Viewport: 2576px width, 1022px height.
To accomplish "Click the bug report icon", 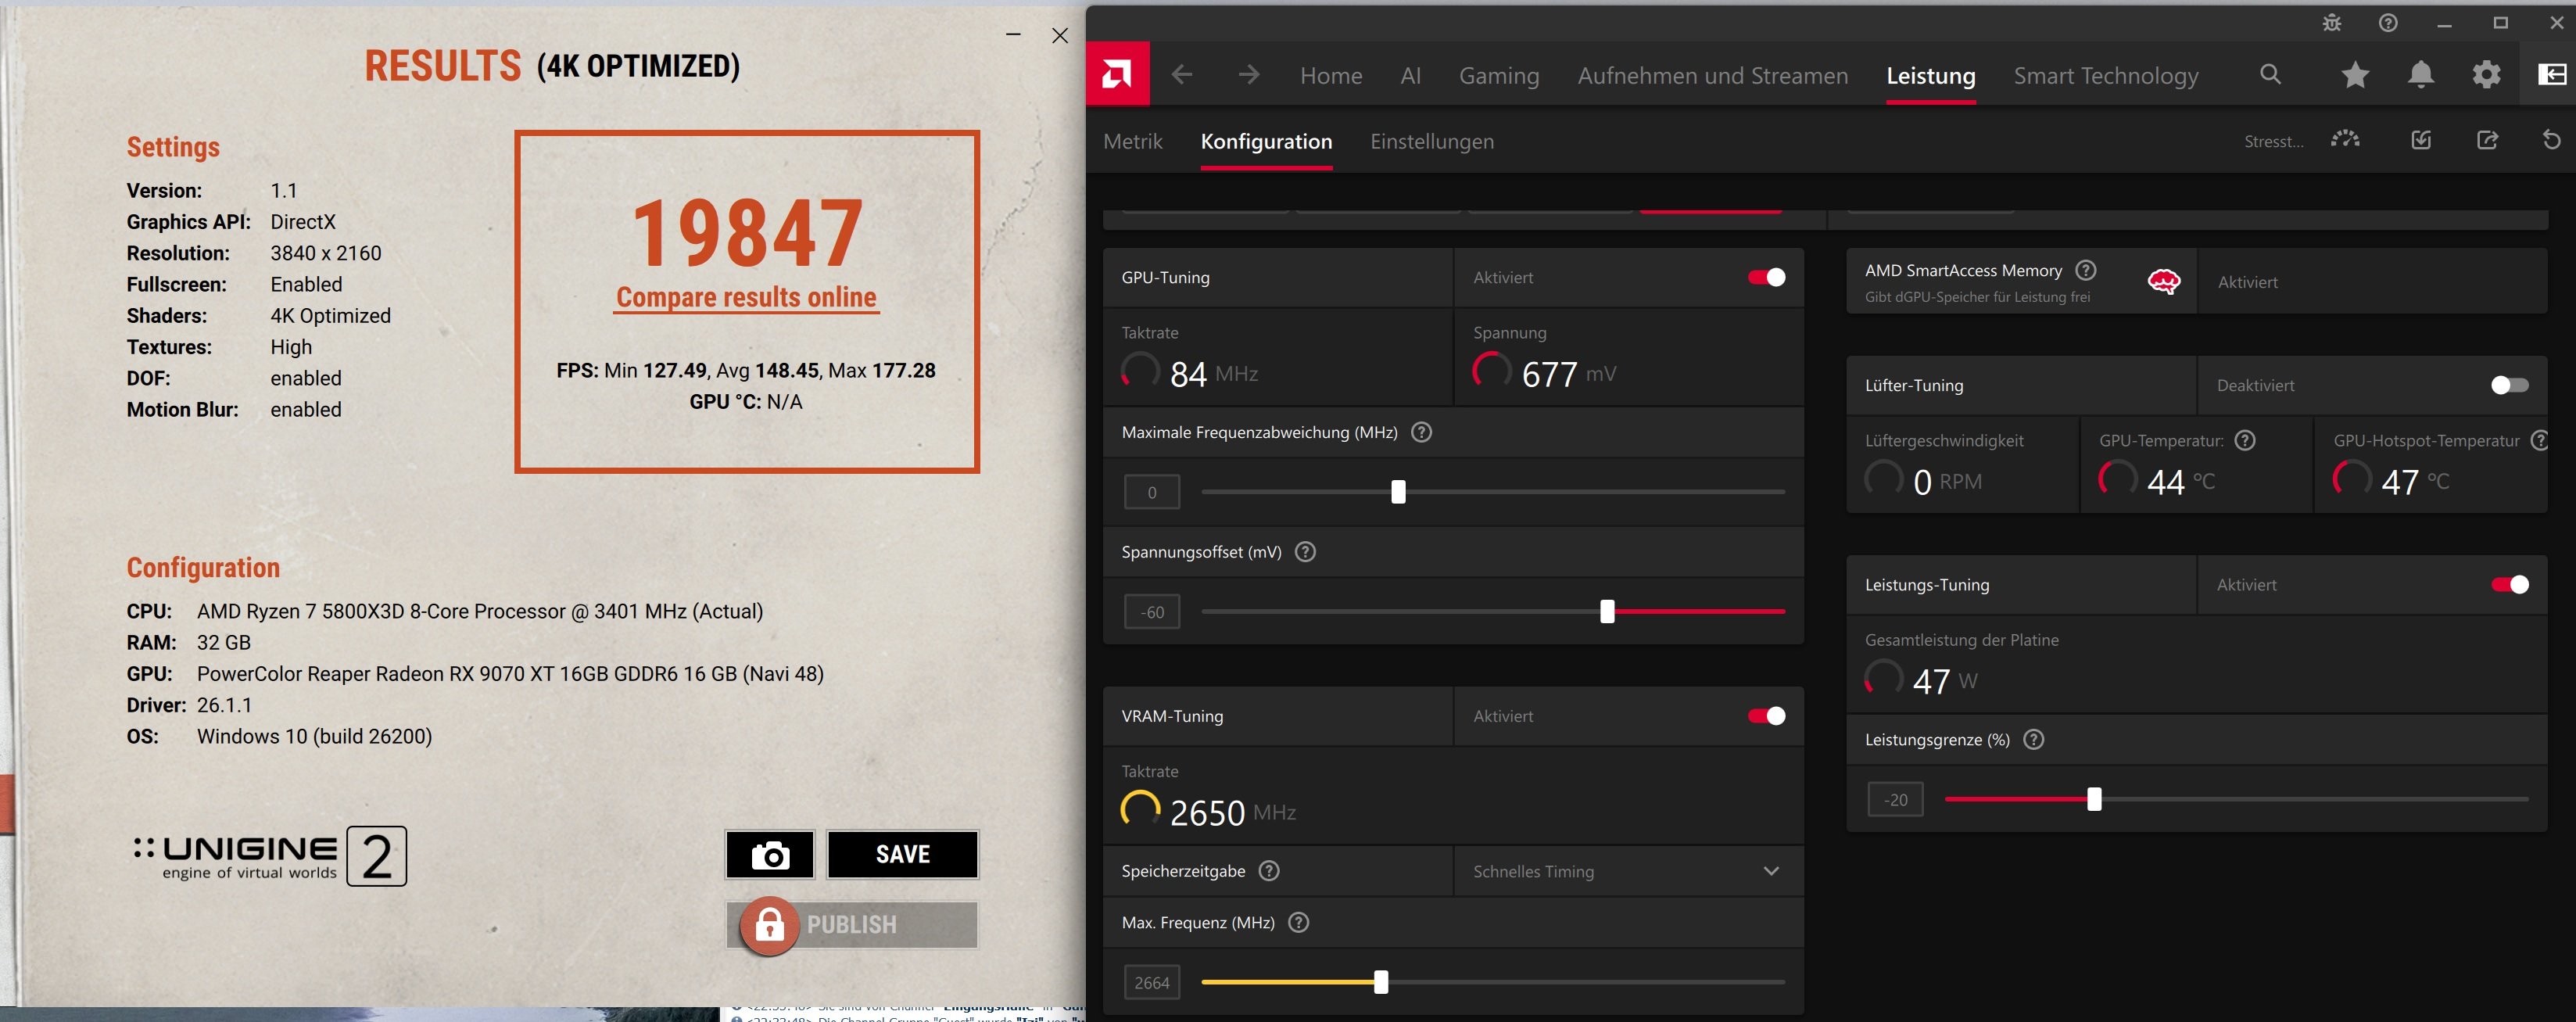I will (x=2331, y=23).
